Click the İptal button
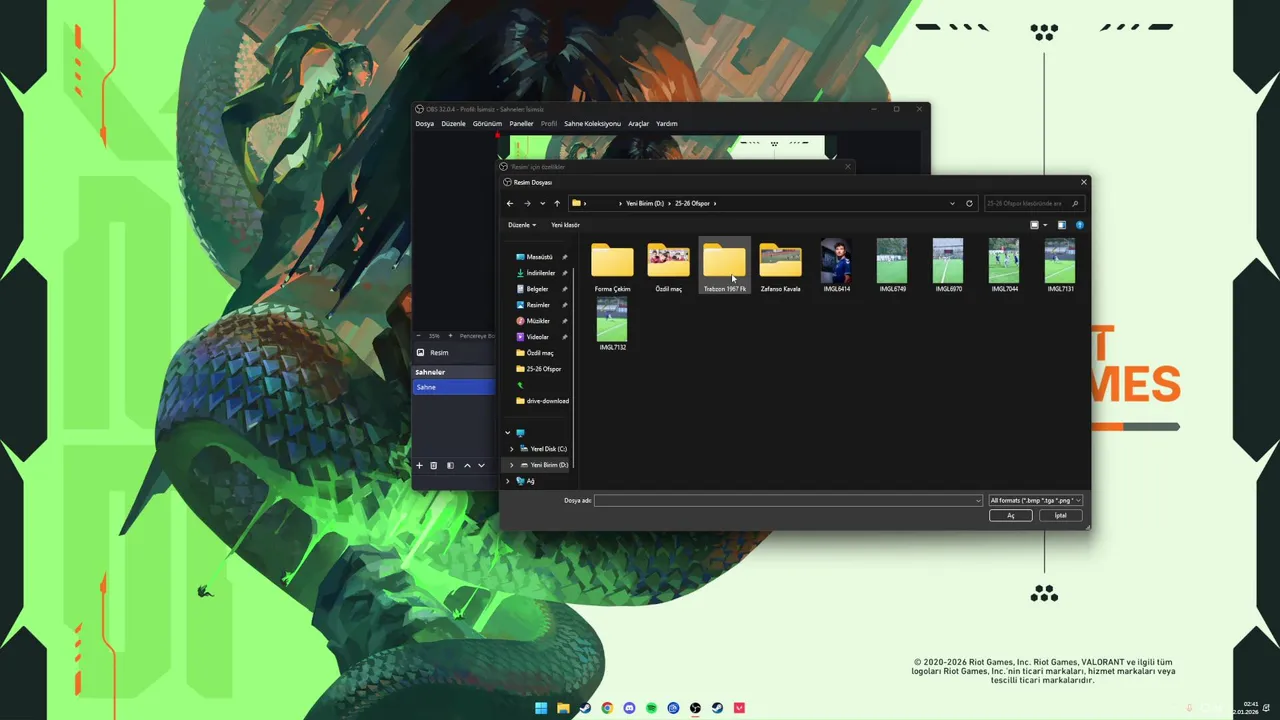 pyautogui.click(x=1060, y=516)
